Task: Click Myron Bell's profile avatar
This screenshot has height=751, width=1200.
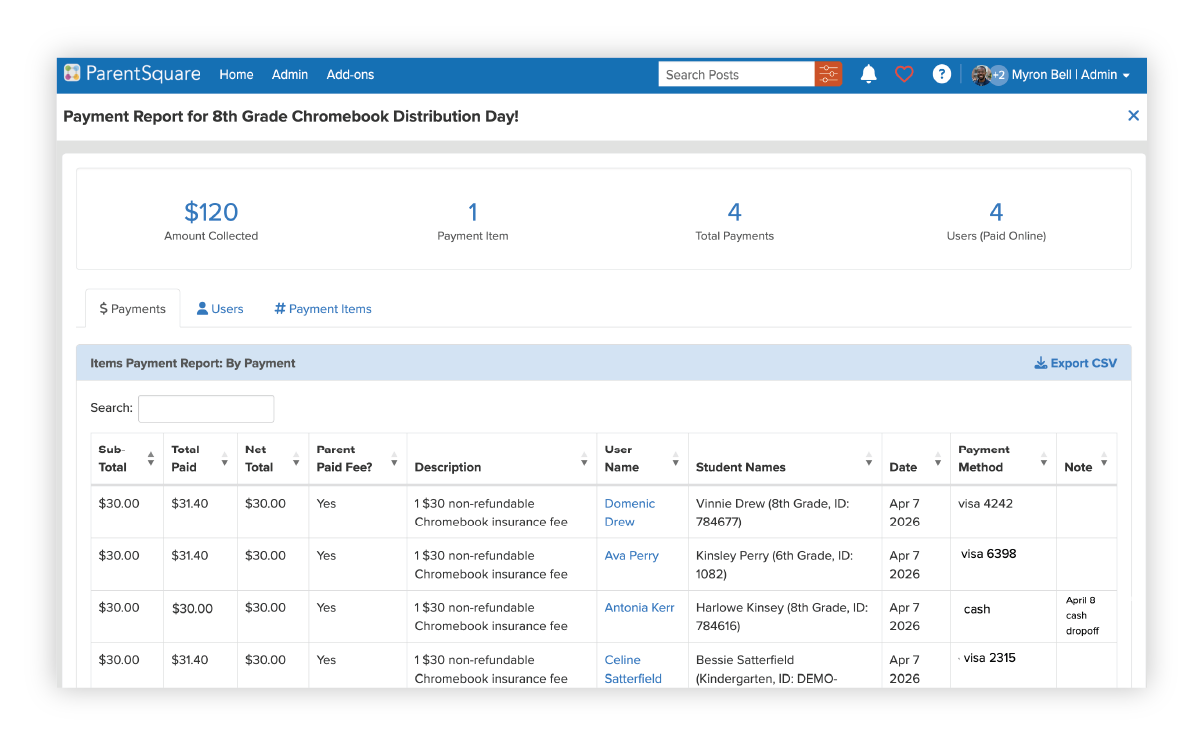Action: (x=981, y=75)
